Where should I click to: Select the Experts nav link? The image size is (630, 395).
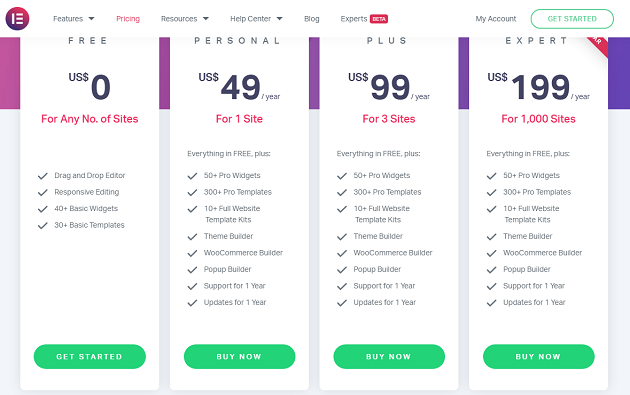[x=354, y=19]
